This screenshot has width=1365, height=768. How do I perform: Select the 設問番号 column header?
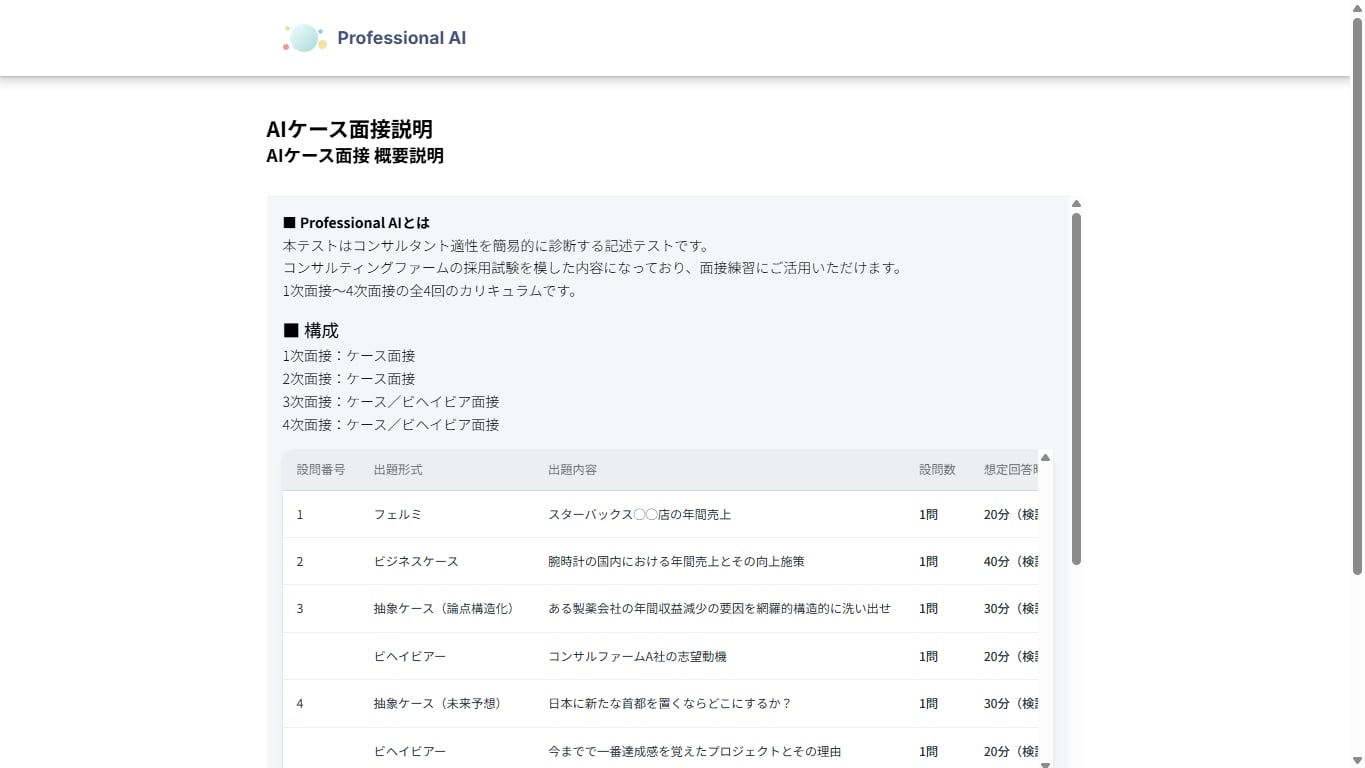click(x=321, y=470)
